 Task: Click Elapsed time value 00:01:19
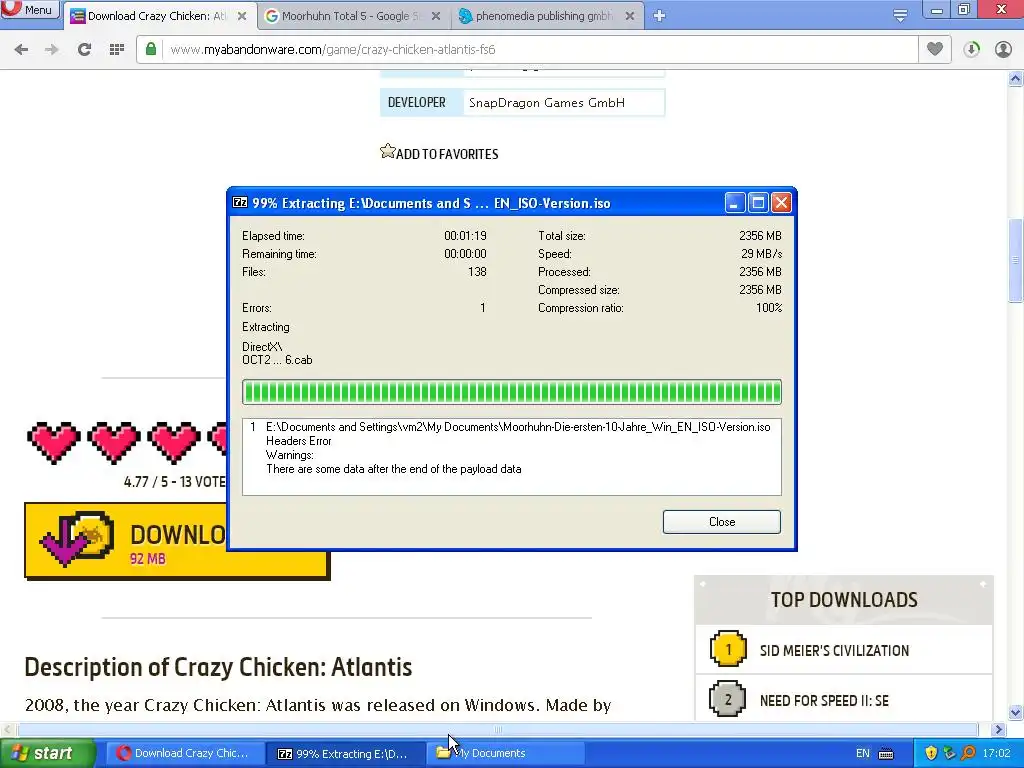point(465,236)
